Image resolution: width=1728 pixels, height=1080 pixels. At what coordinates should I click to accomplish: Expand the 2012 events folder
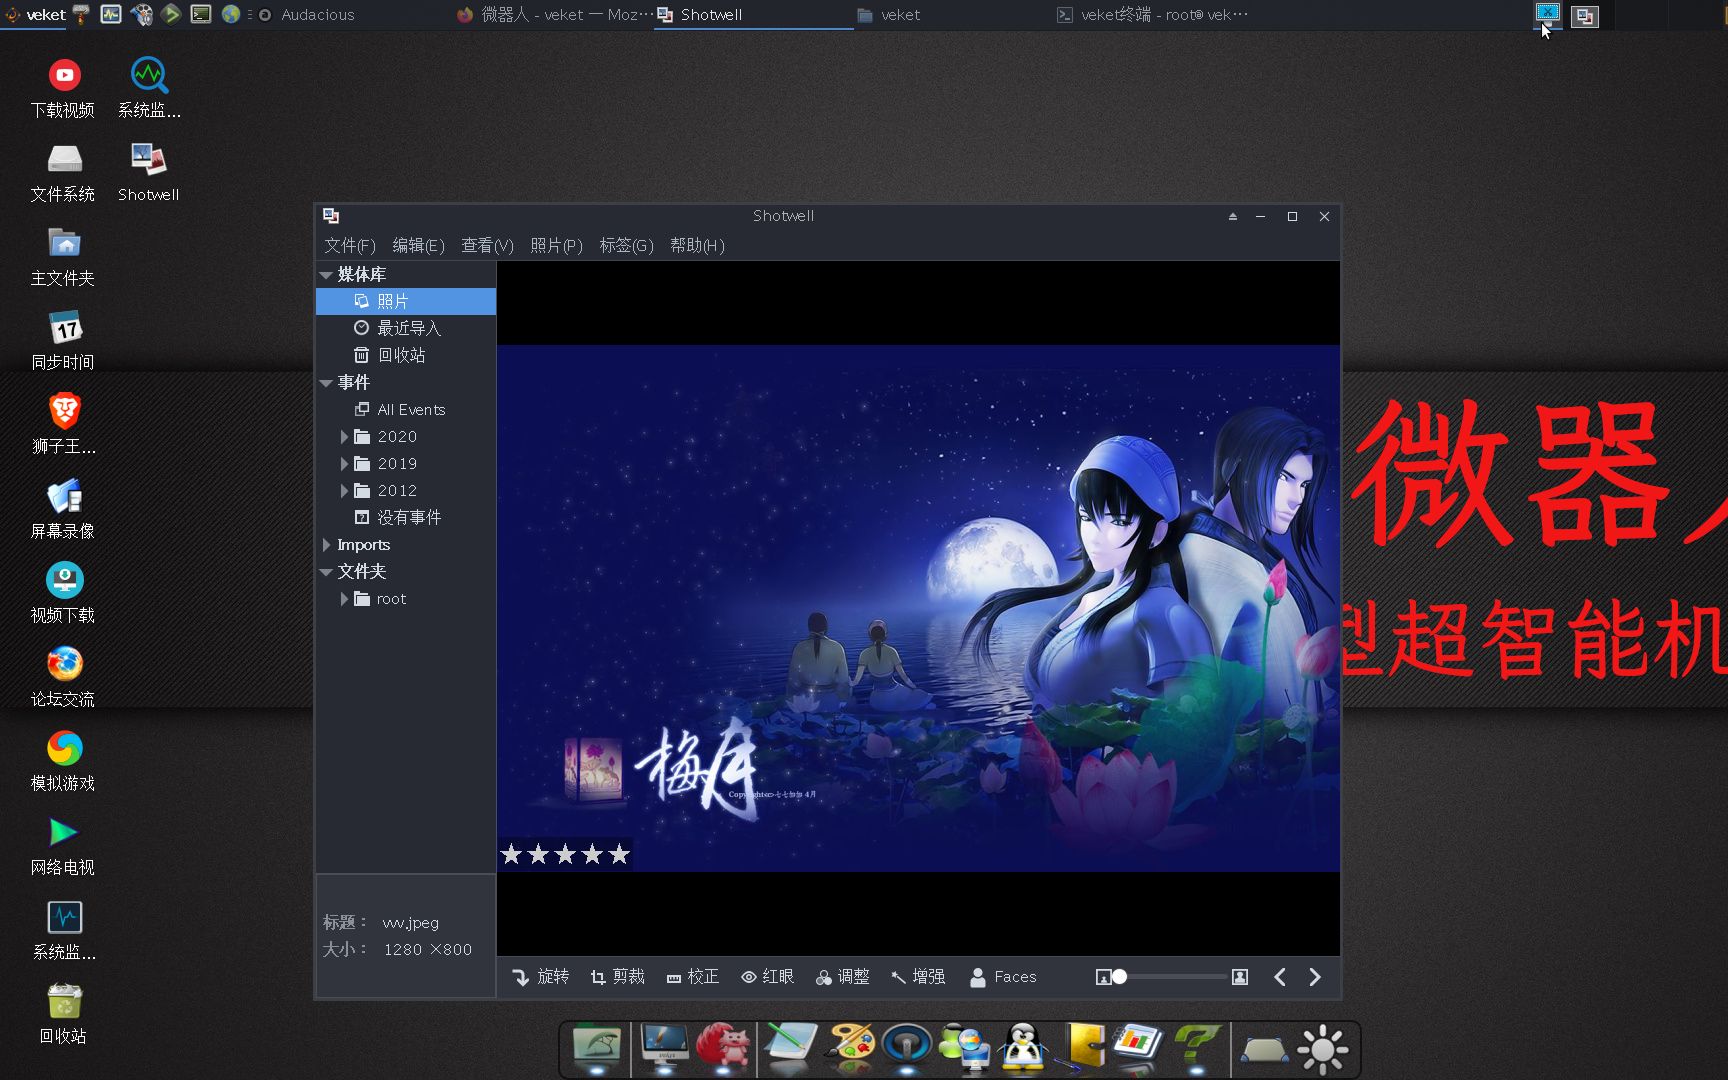coord(344,490)
